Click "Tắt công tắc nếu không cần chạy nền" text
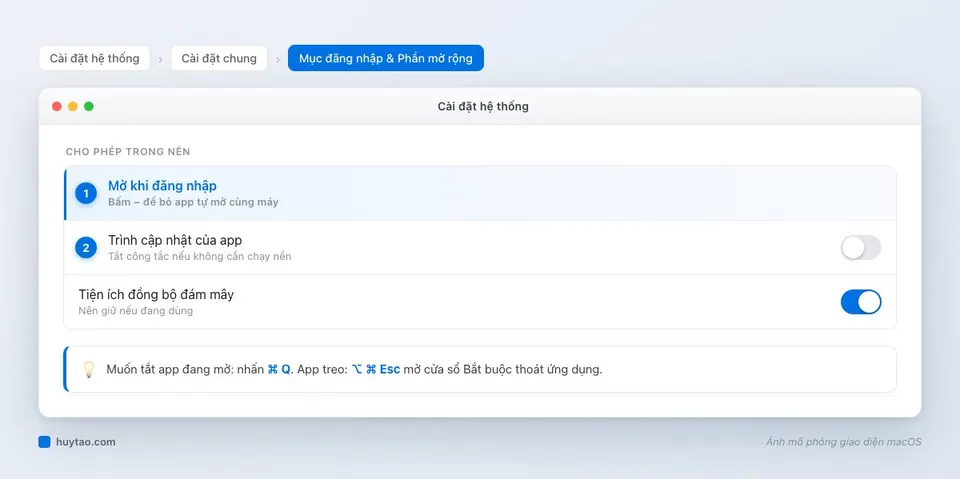This screenshot has height=479, width=960. tap(200, 256)
